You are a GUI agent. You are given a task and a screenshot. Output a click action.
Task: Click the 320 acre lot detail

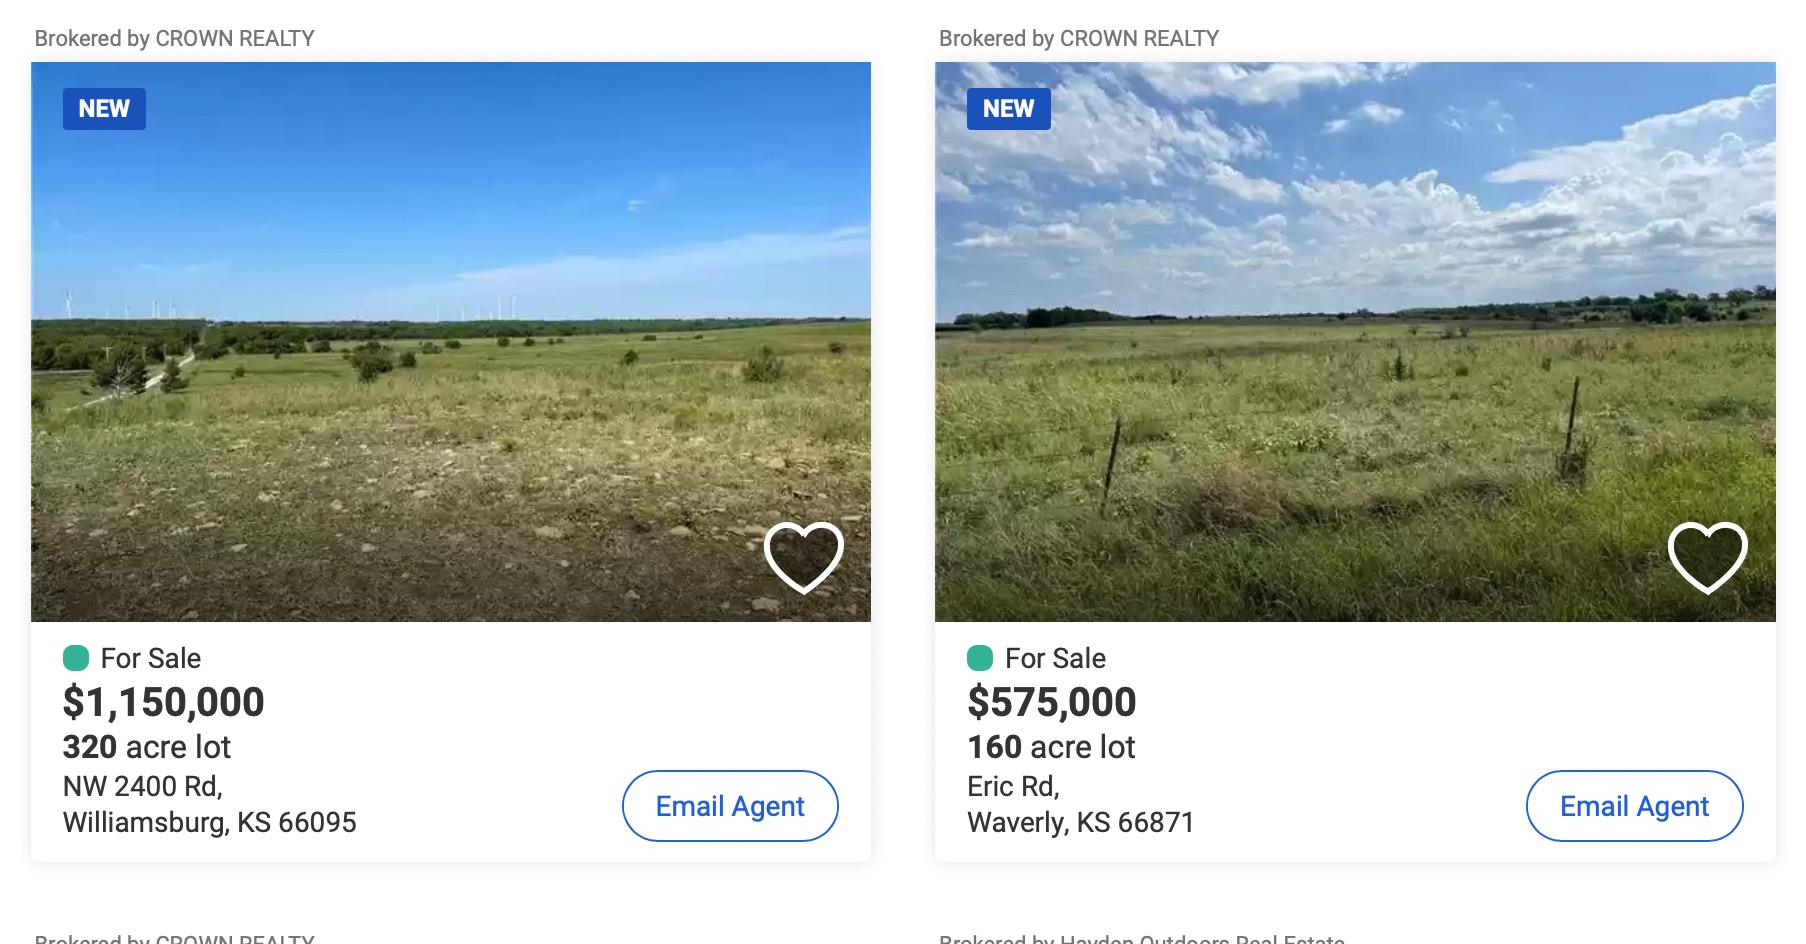[146, 747]
